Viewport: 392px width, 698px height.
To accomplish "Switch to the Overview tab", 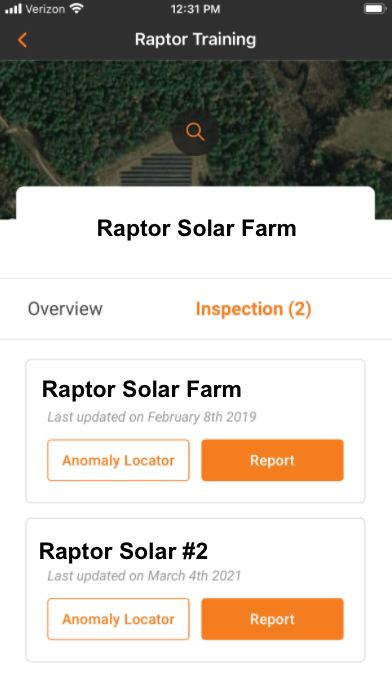I will pyautogui.click(x=65, y=308).
